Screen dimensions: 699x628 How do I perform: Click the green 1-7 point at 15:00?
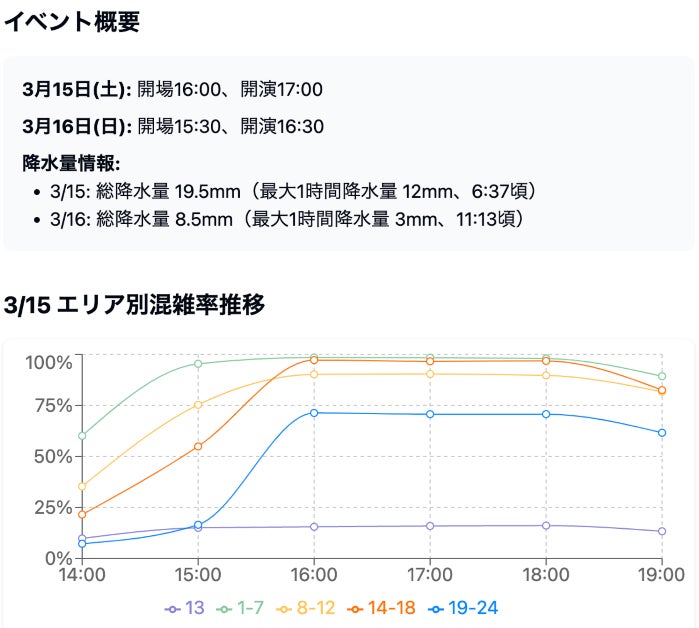click(x=198, y=364)
